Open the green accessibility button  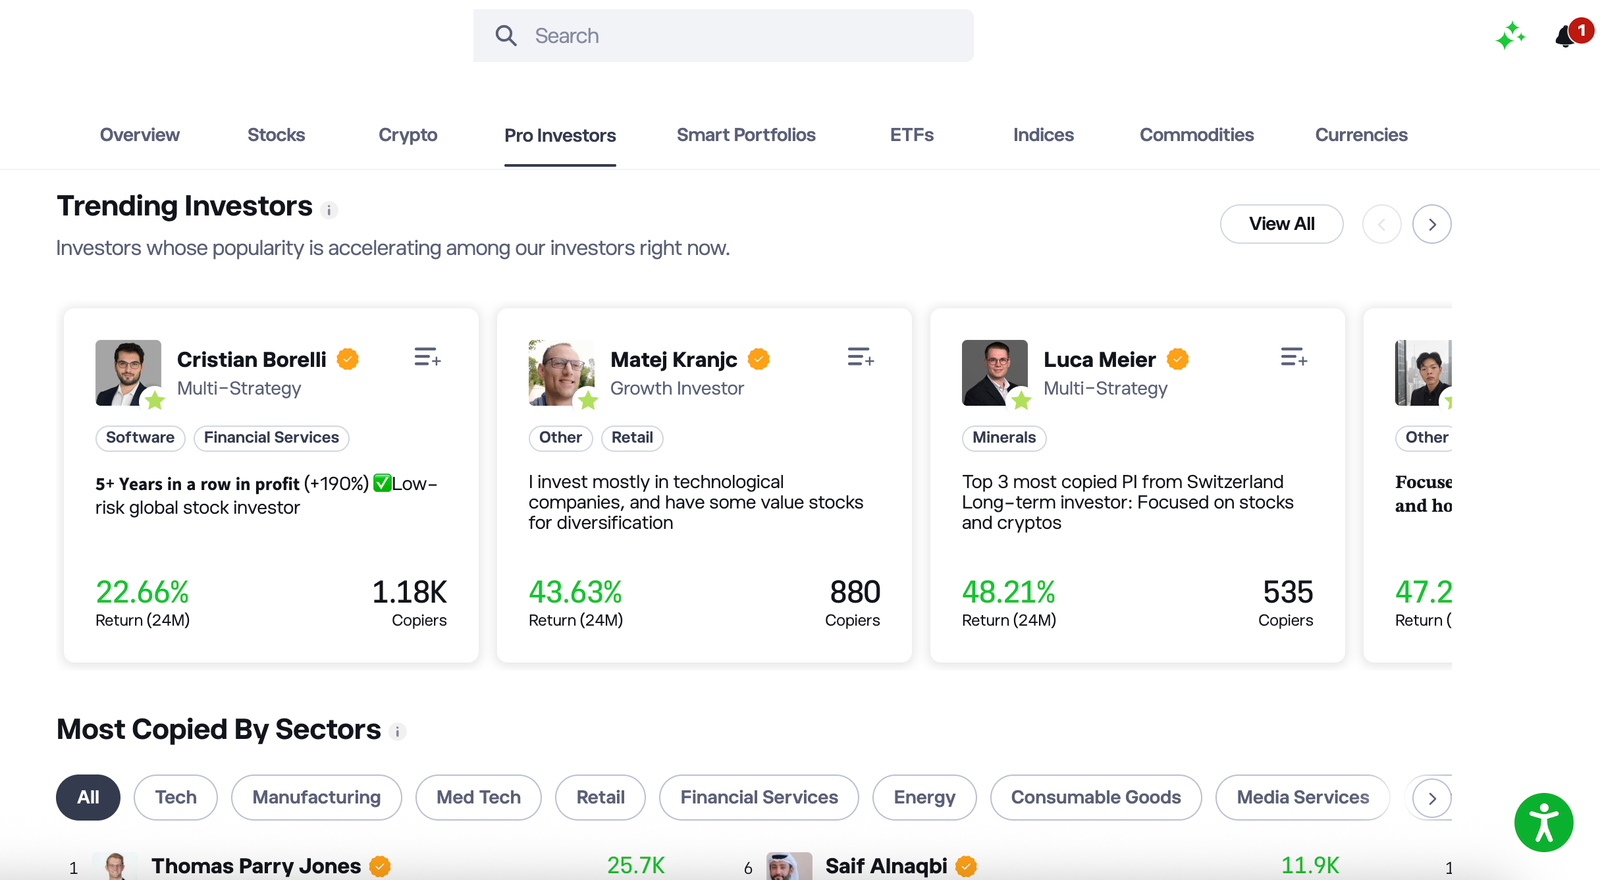click(1544, 822)
